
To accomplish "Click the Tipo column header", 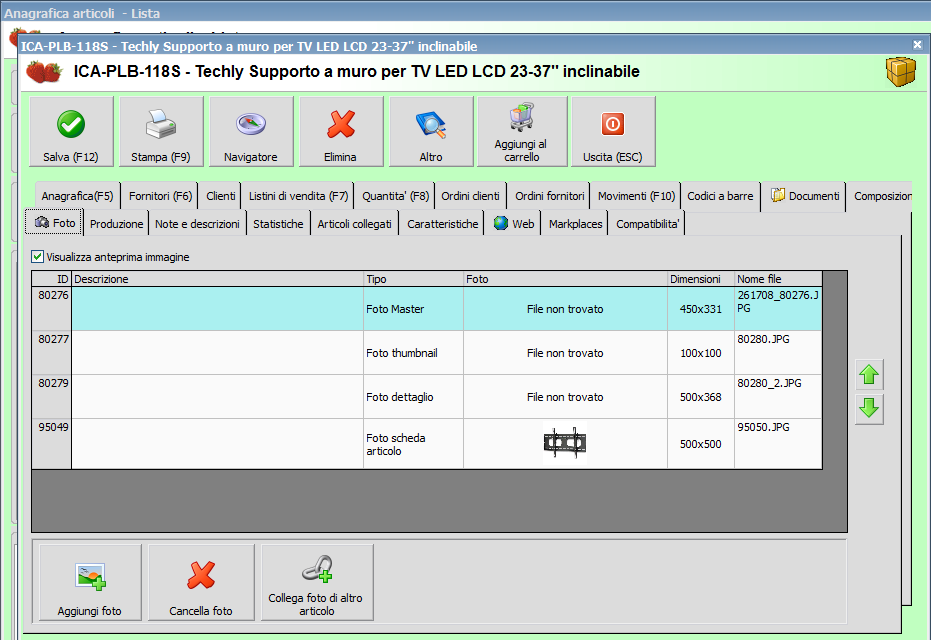I will [413, 279].
